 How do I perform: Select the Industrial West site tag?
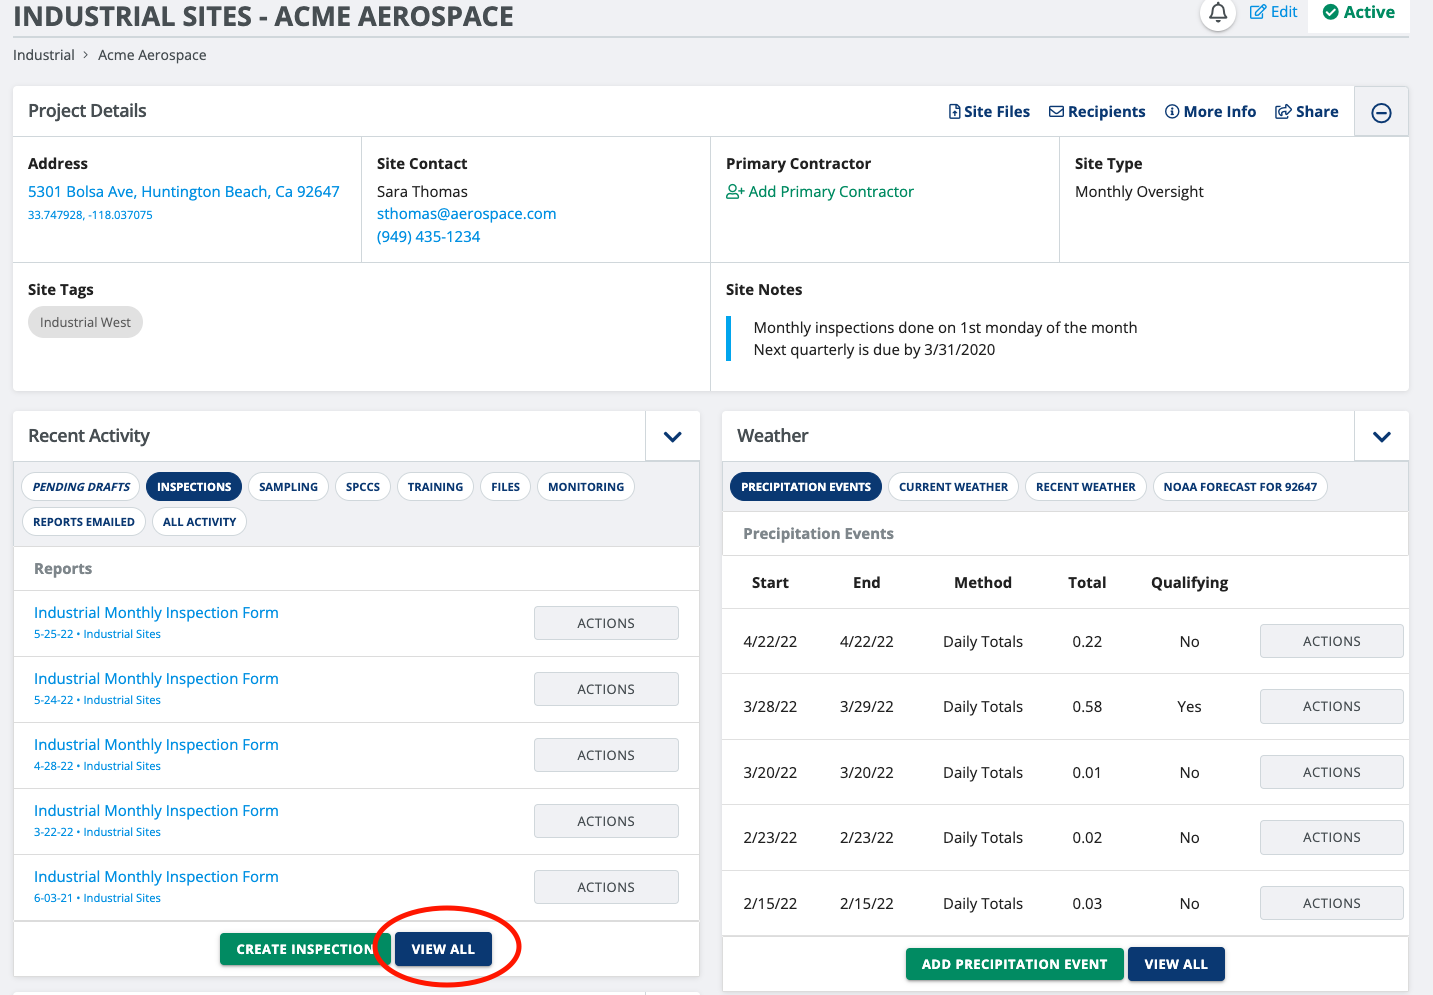(x=85, y=322)
